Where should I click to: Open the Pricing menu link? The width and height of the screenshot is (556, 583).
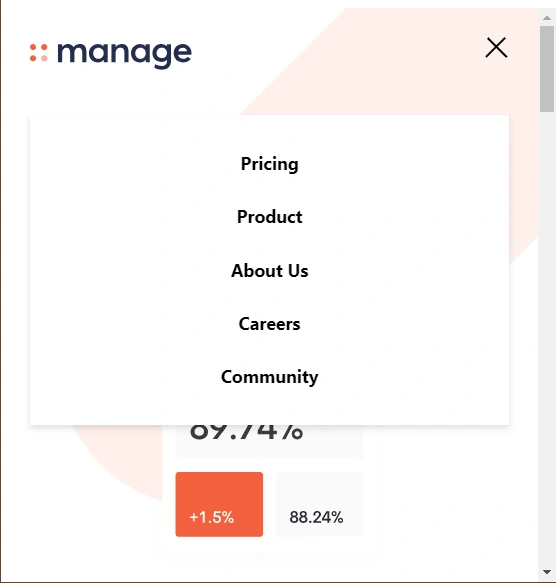(270, 164)
